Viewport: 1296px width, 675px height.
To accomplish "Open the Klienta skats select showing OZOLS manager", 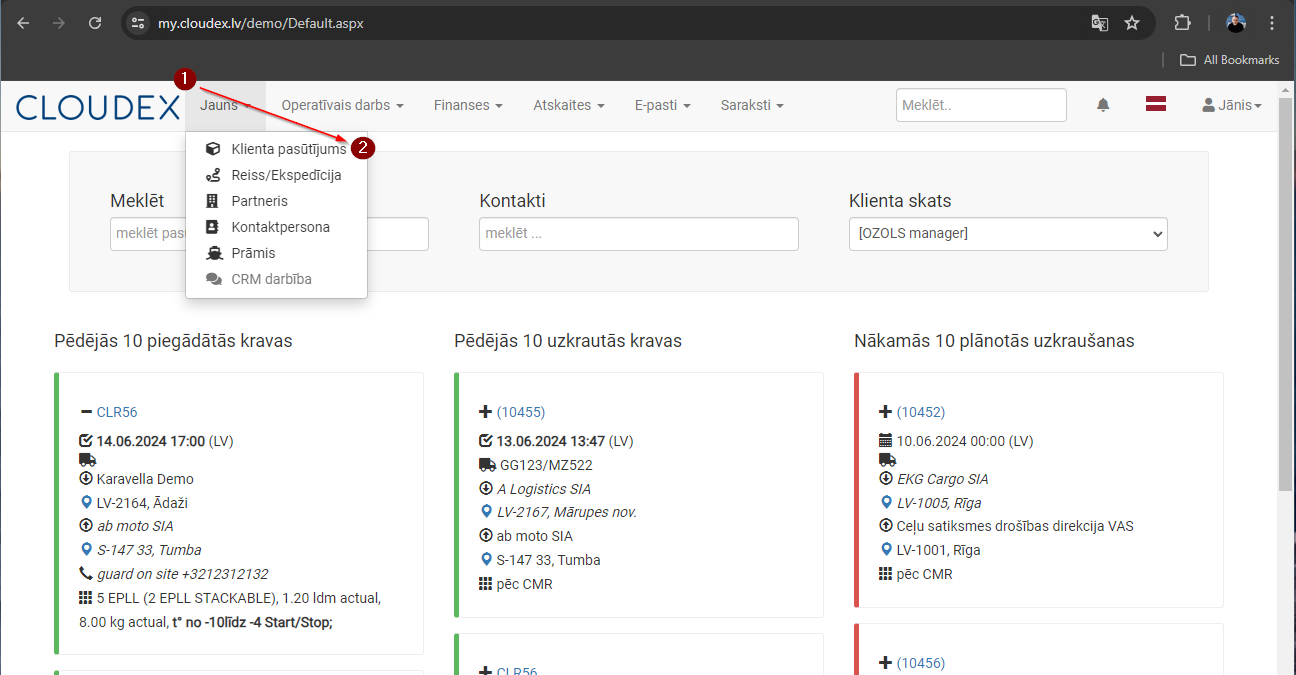I will point(1008,234).
